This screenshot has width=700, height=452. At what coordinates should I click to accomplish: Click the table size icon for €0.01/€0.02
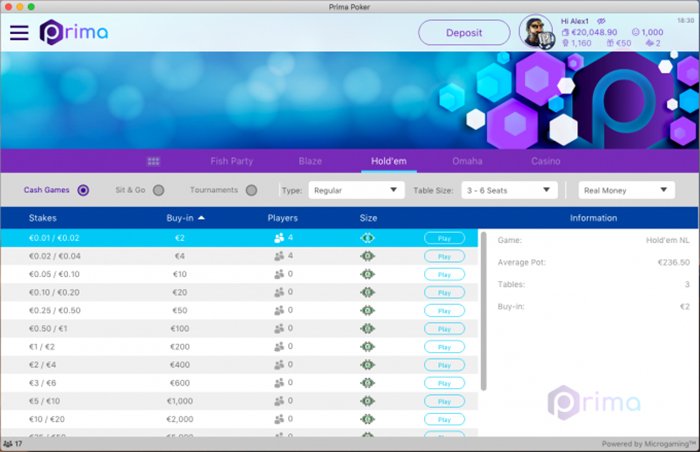[x=368, y=238]
